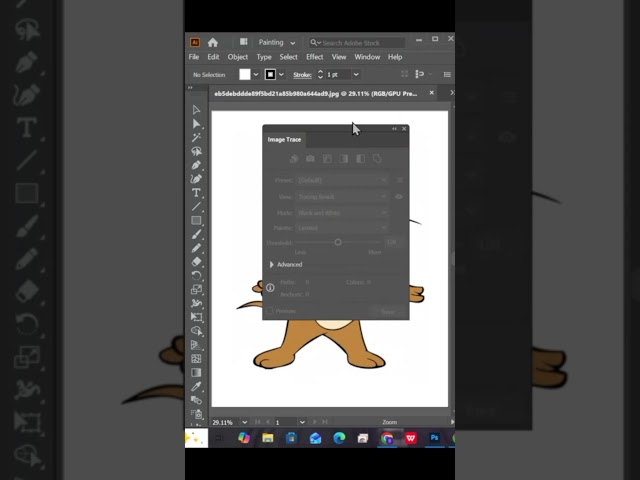The image size is (640, 480).
Task: Select the Curvature tool
Action: coord(196,179)
